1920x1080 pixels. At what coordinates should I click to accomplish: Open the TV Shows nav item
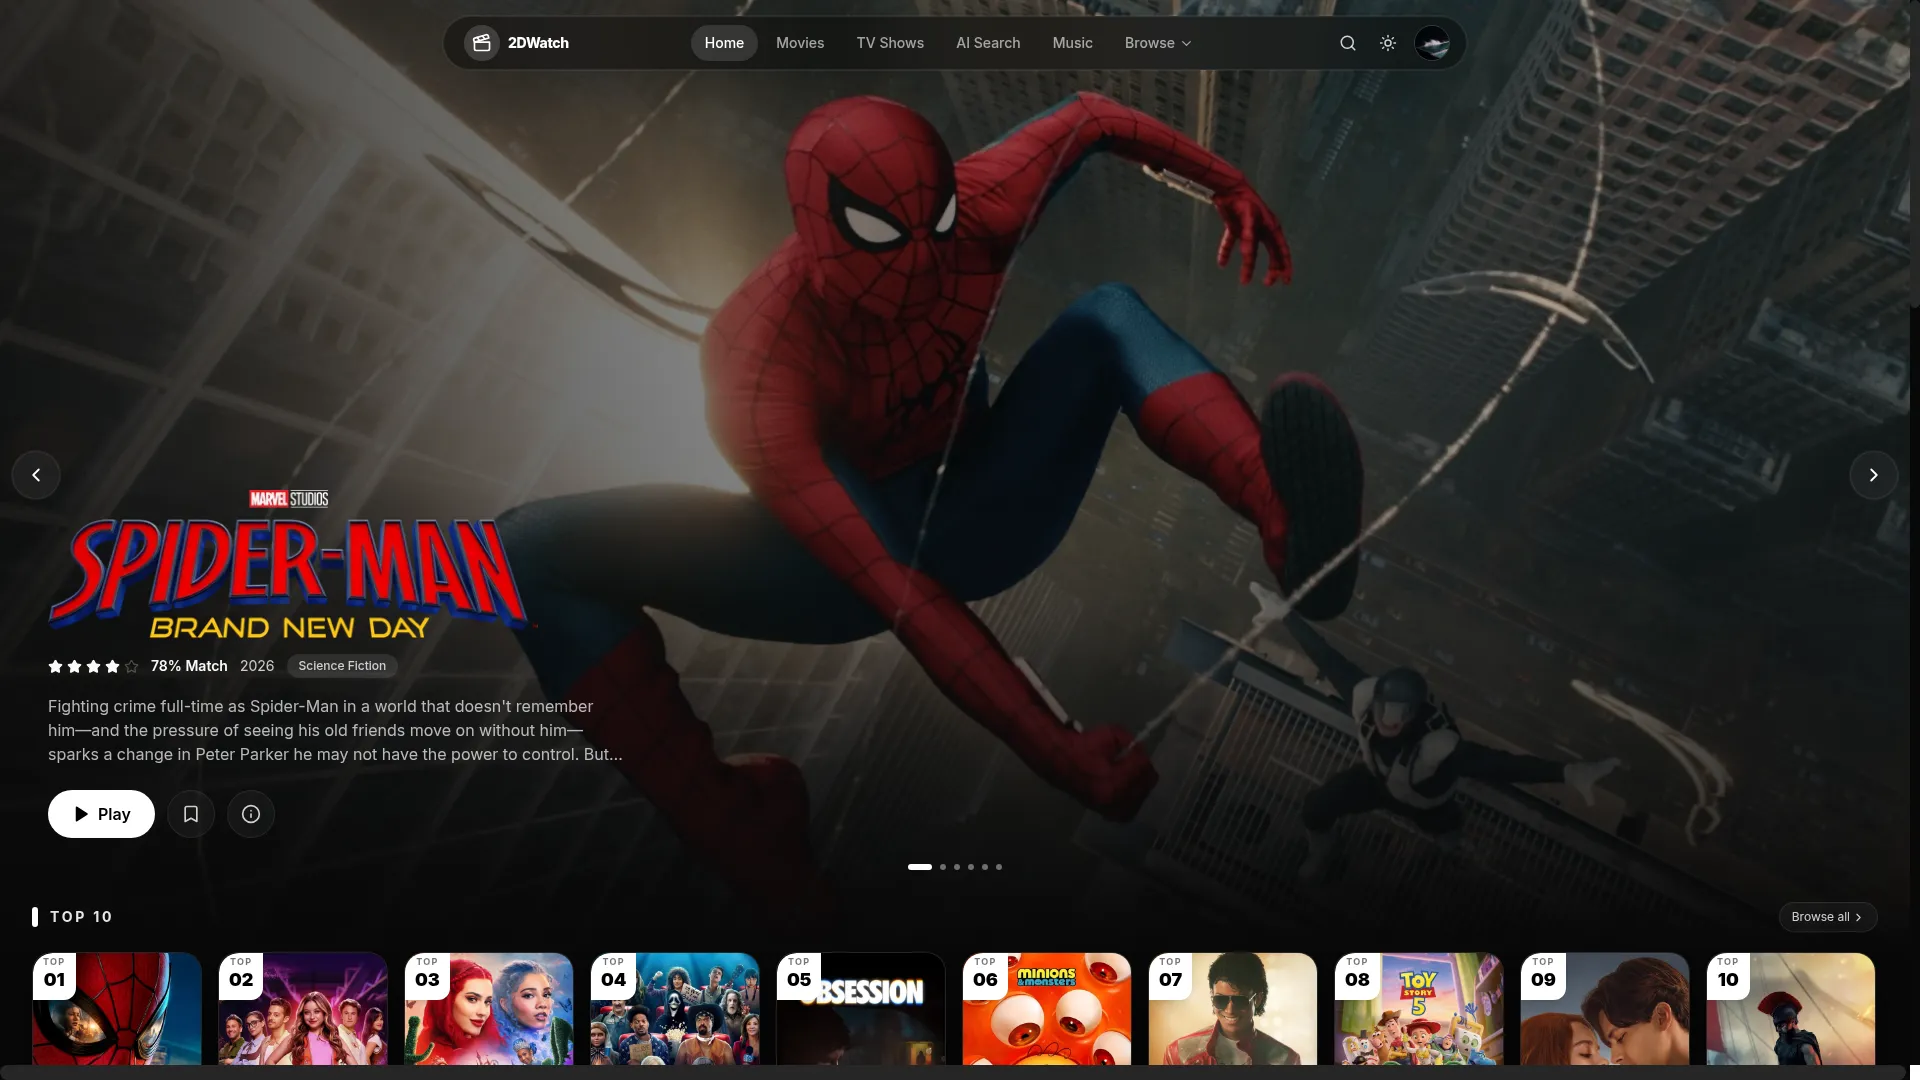890,43
